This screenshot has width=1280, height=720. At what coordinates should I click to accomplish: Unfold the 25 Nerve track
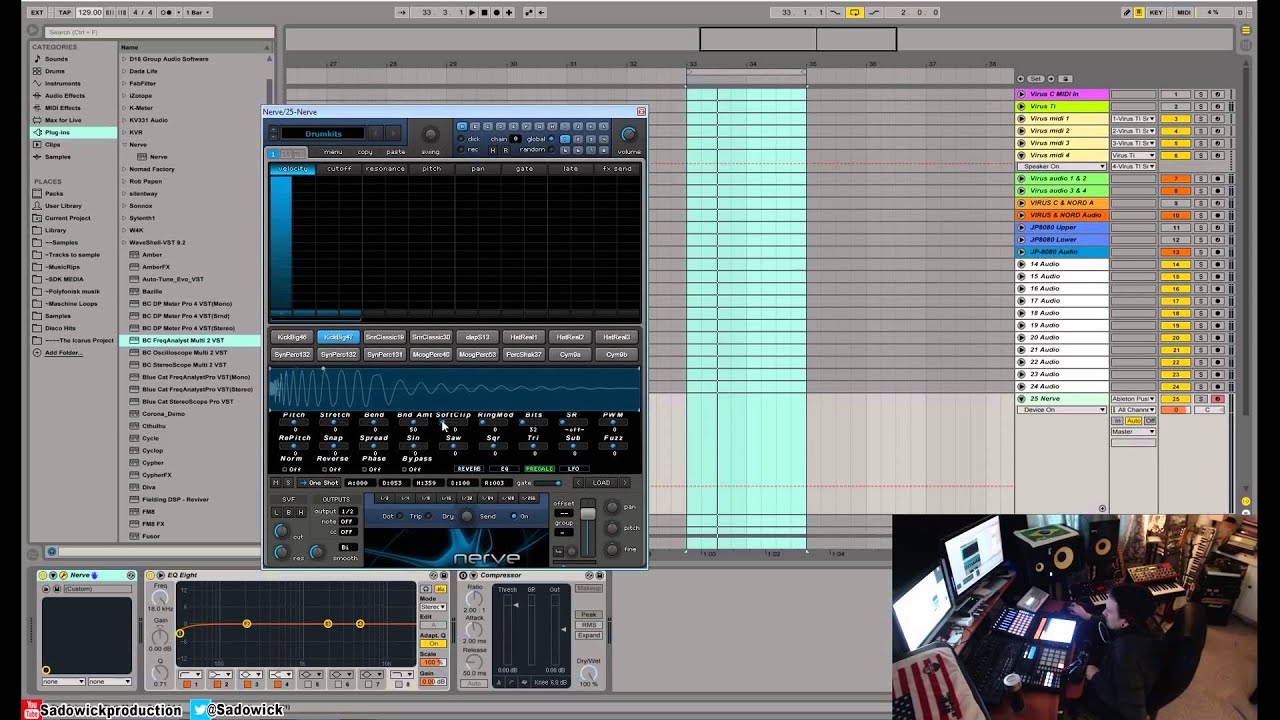[1021, 398]
